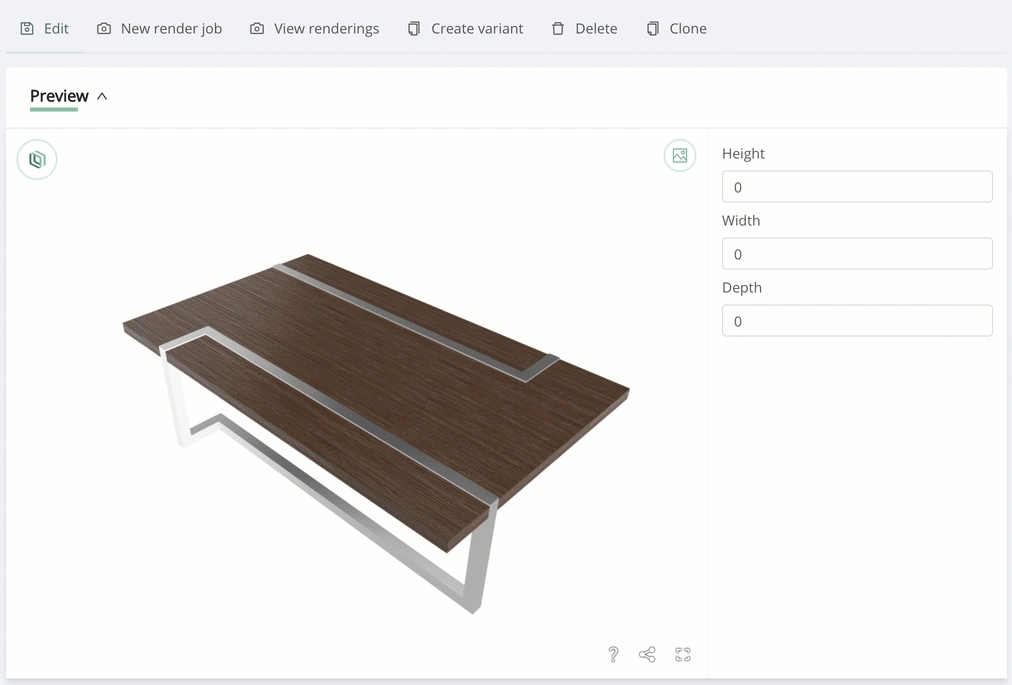Click the camera icon for New render job

[x=104, y=29]
